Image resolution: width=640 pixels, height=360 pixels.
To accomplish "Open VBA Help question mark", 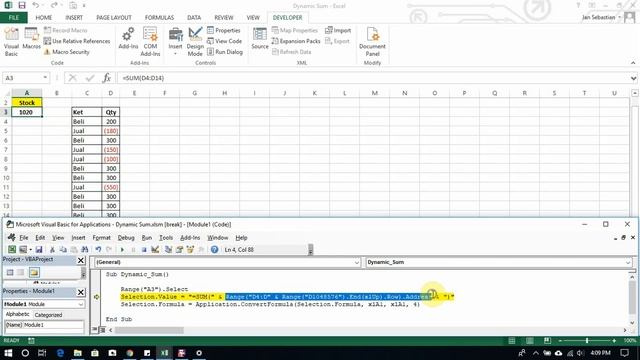I will click(x=214, y=249).
